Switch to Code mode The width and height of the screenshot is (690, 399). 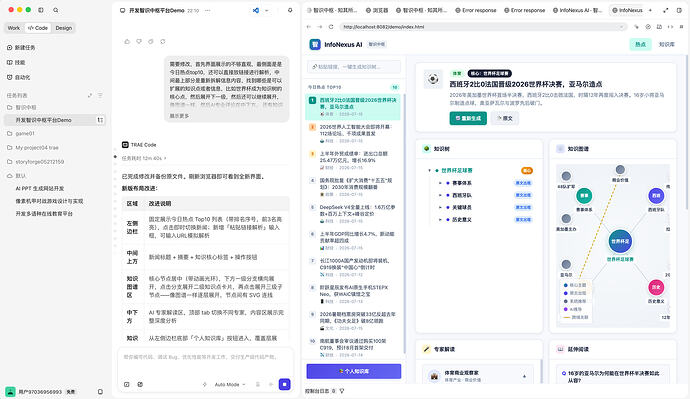38,28
